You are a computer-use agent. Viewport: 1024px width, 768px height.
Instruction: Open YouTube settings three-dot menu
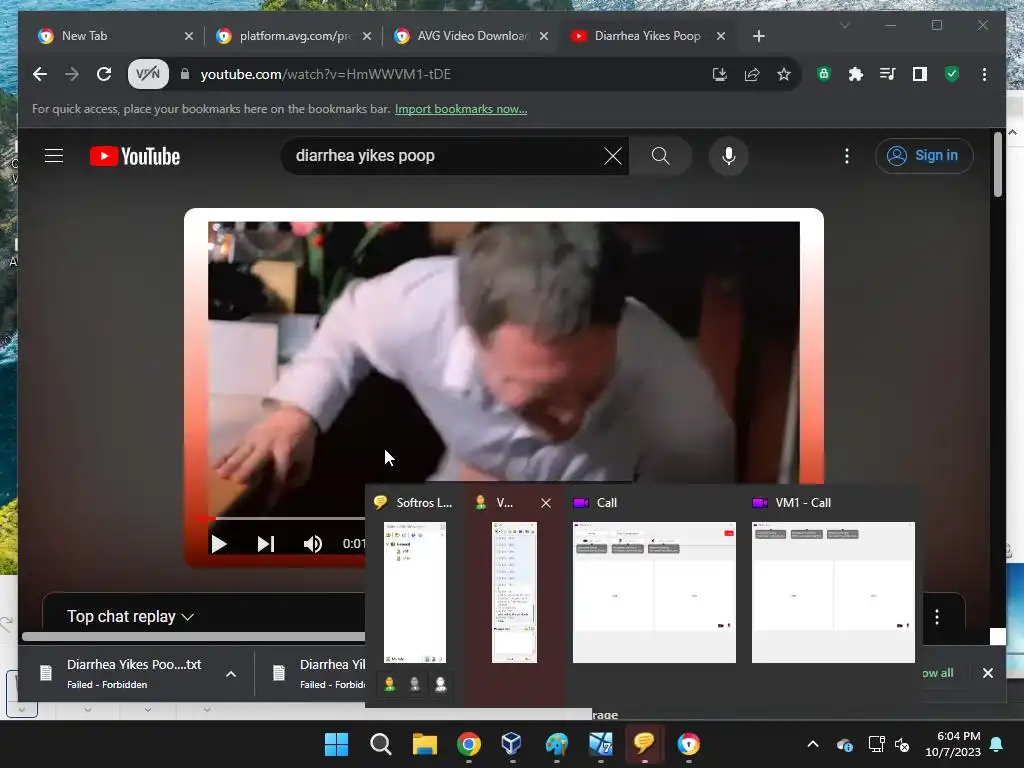coord(847,156)
